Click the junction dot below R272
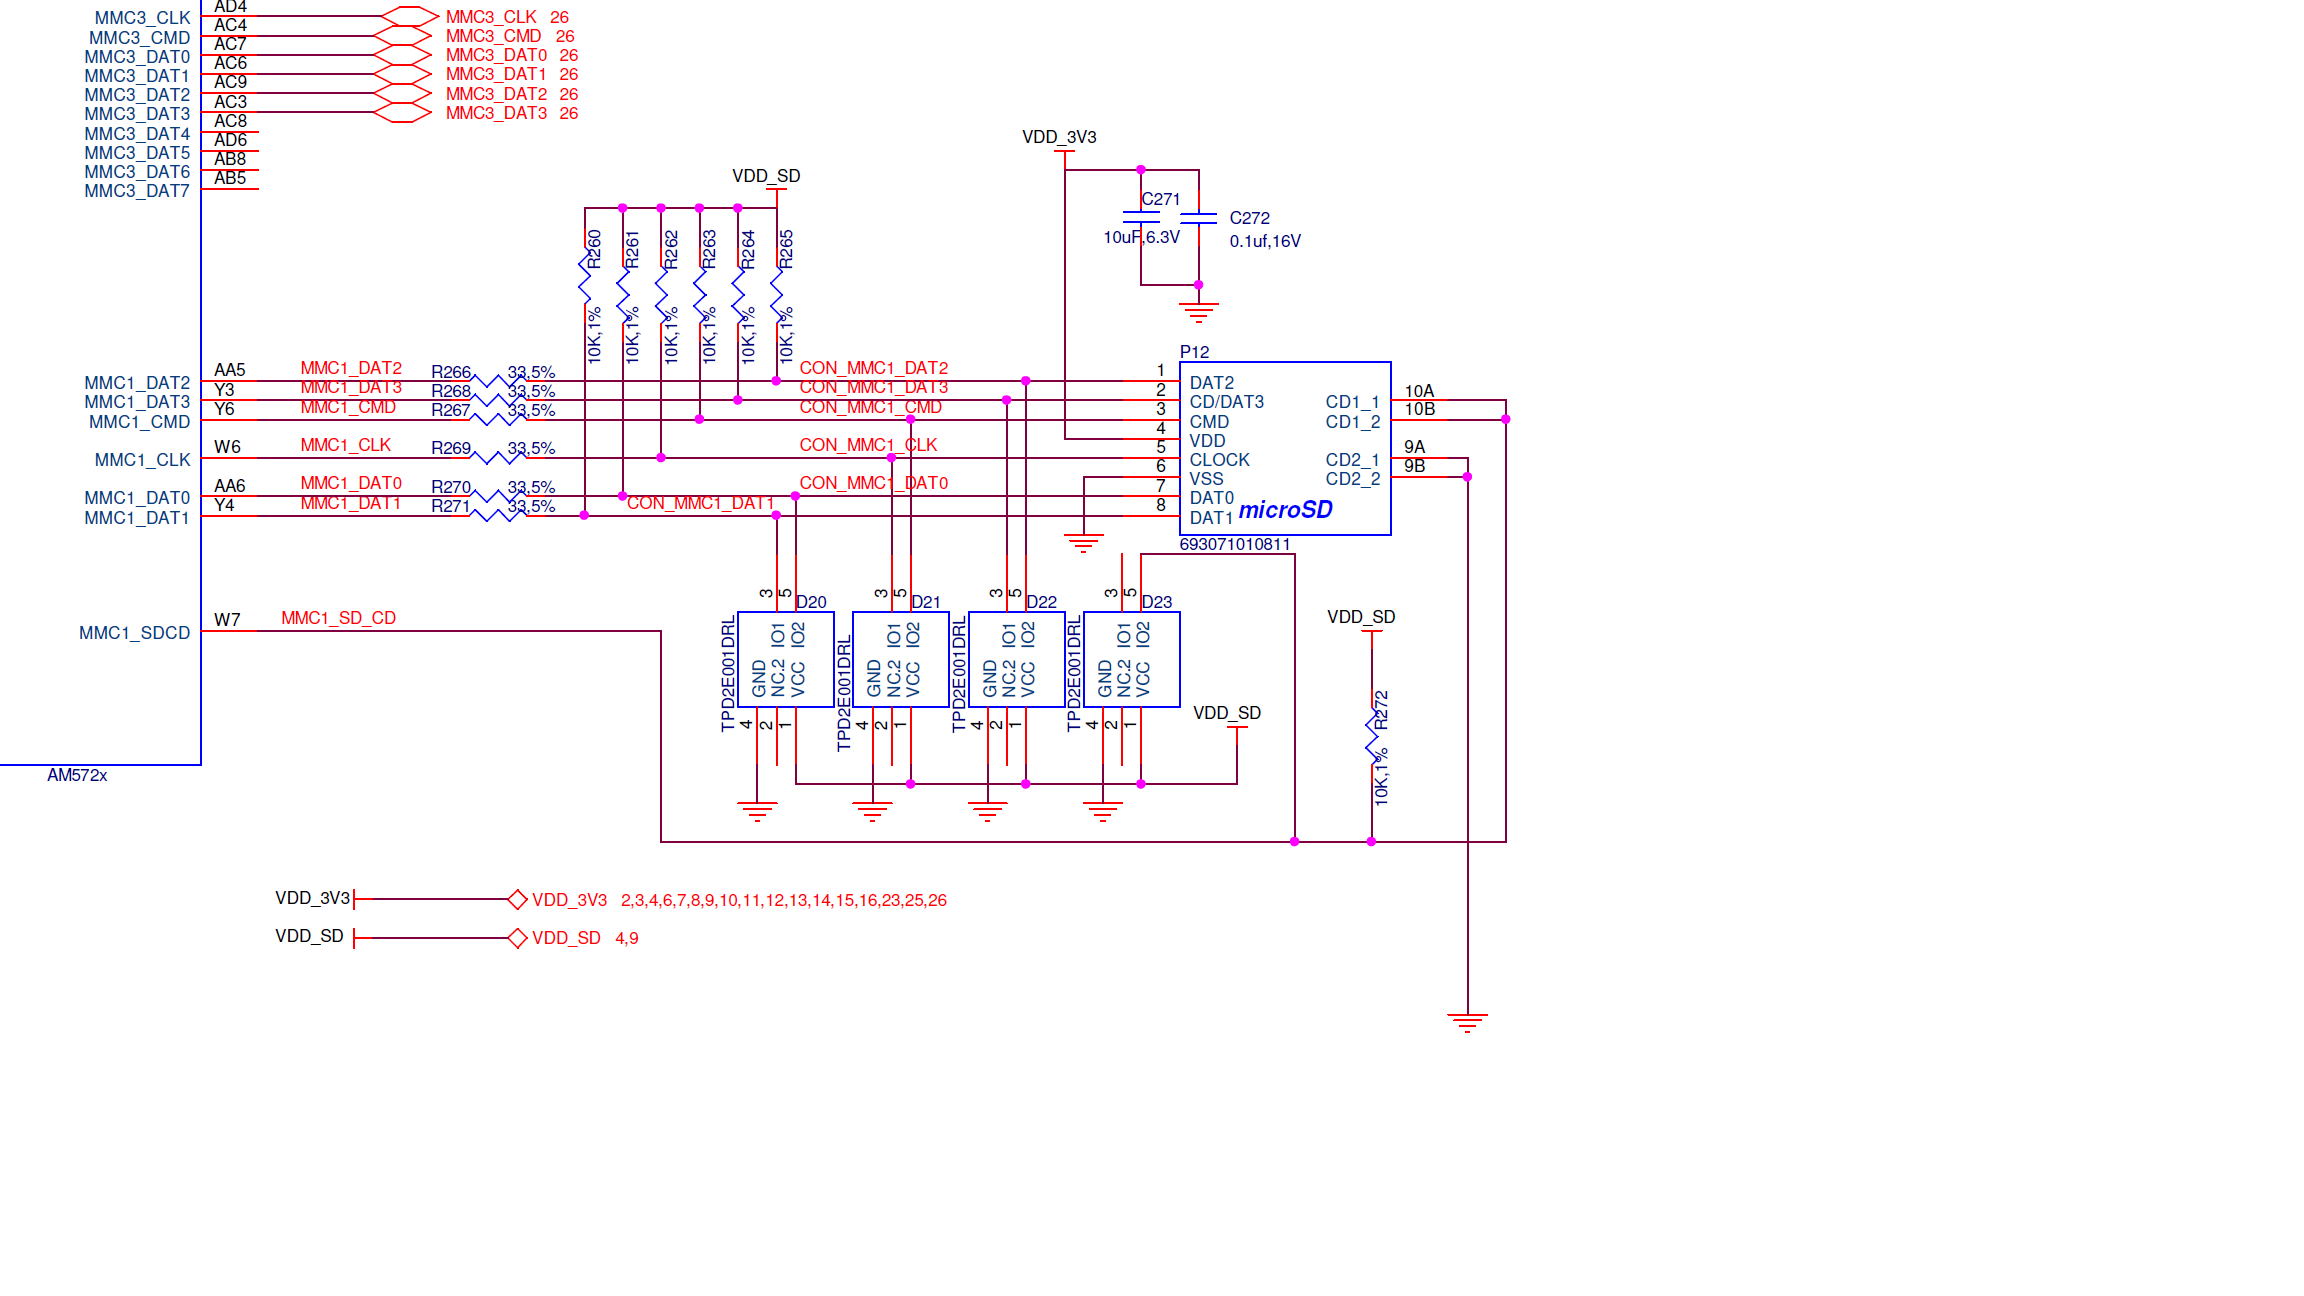Screen dimensions: 2304x1296 click(x=1371, y=841)
